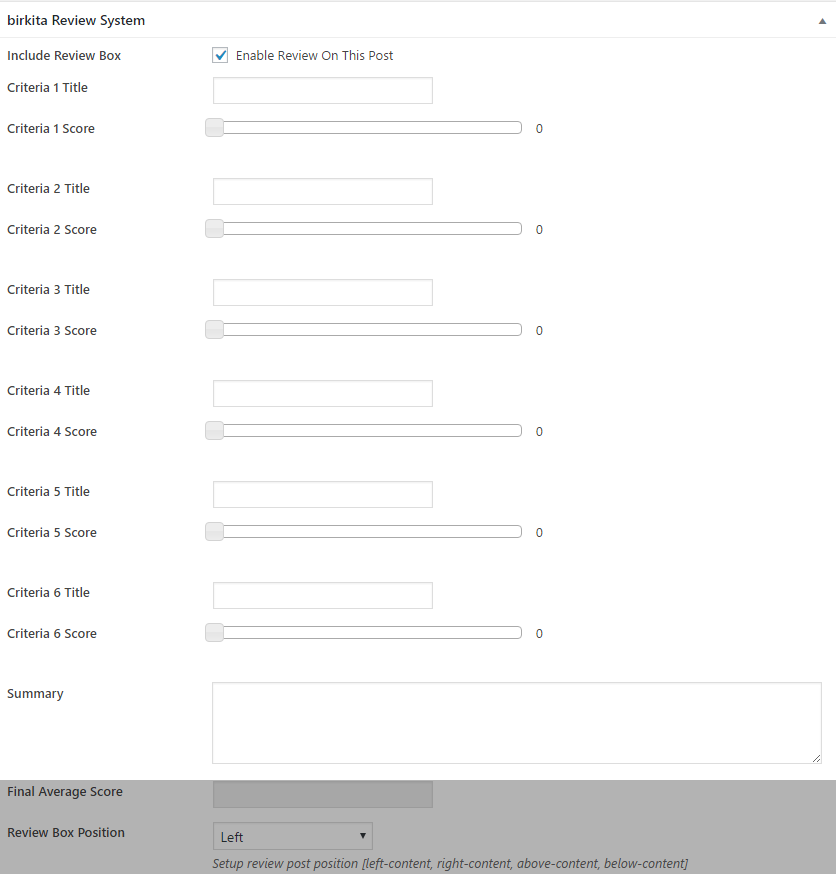Screen dimensions: 836x874
Task: Click the Criteria 6 Score slider handle
Action: click(x=214, y=633)
